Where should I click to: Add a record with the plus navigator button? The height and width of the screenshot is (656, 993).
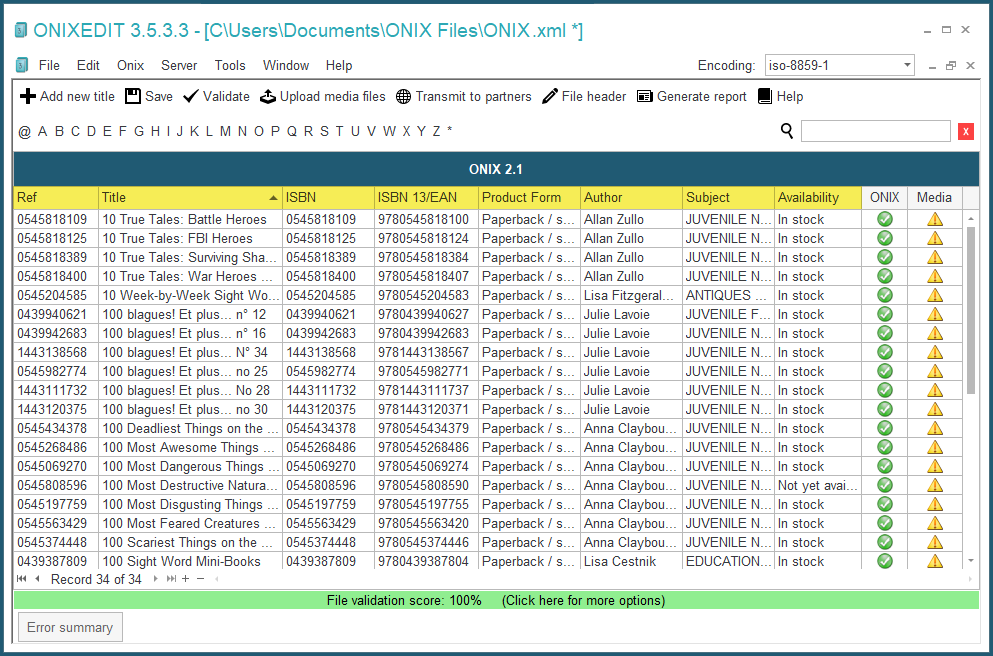[x=186, y=579]
